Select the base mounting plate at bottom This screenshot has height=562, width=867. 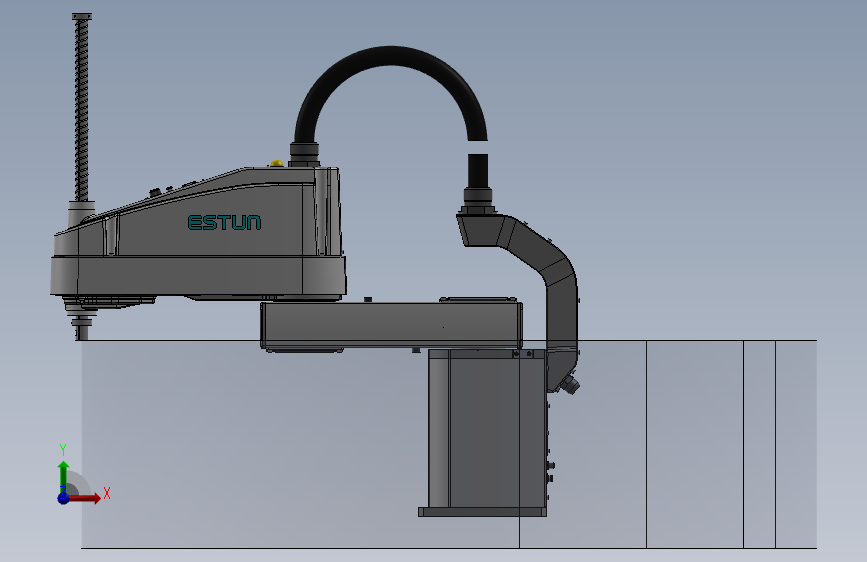pyautogui.click(x=482, y=512)
